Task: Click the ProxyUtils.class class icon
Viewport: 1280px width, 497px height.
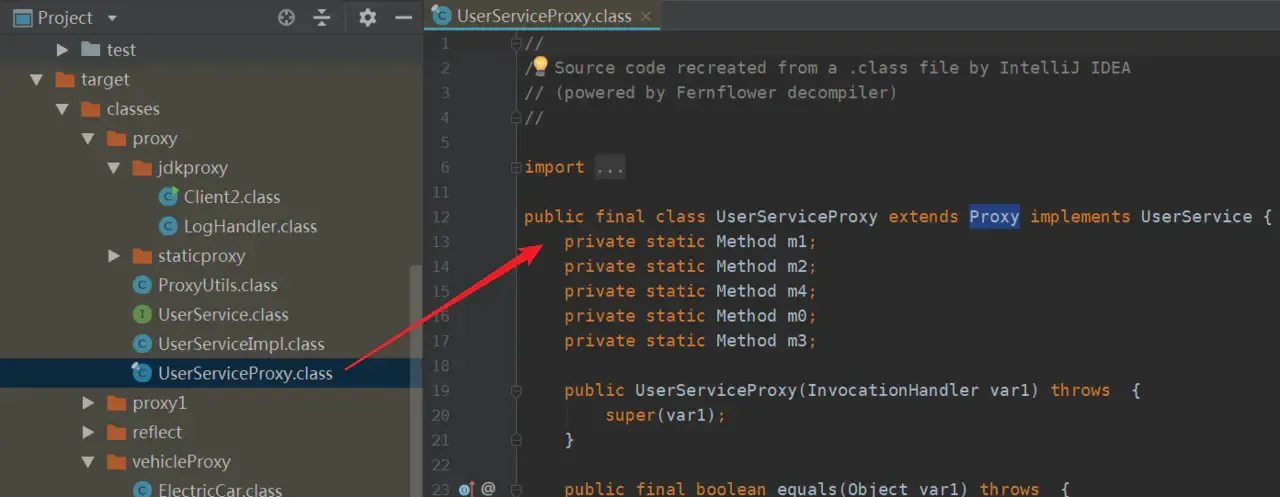Action: click(142, 285)
